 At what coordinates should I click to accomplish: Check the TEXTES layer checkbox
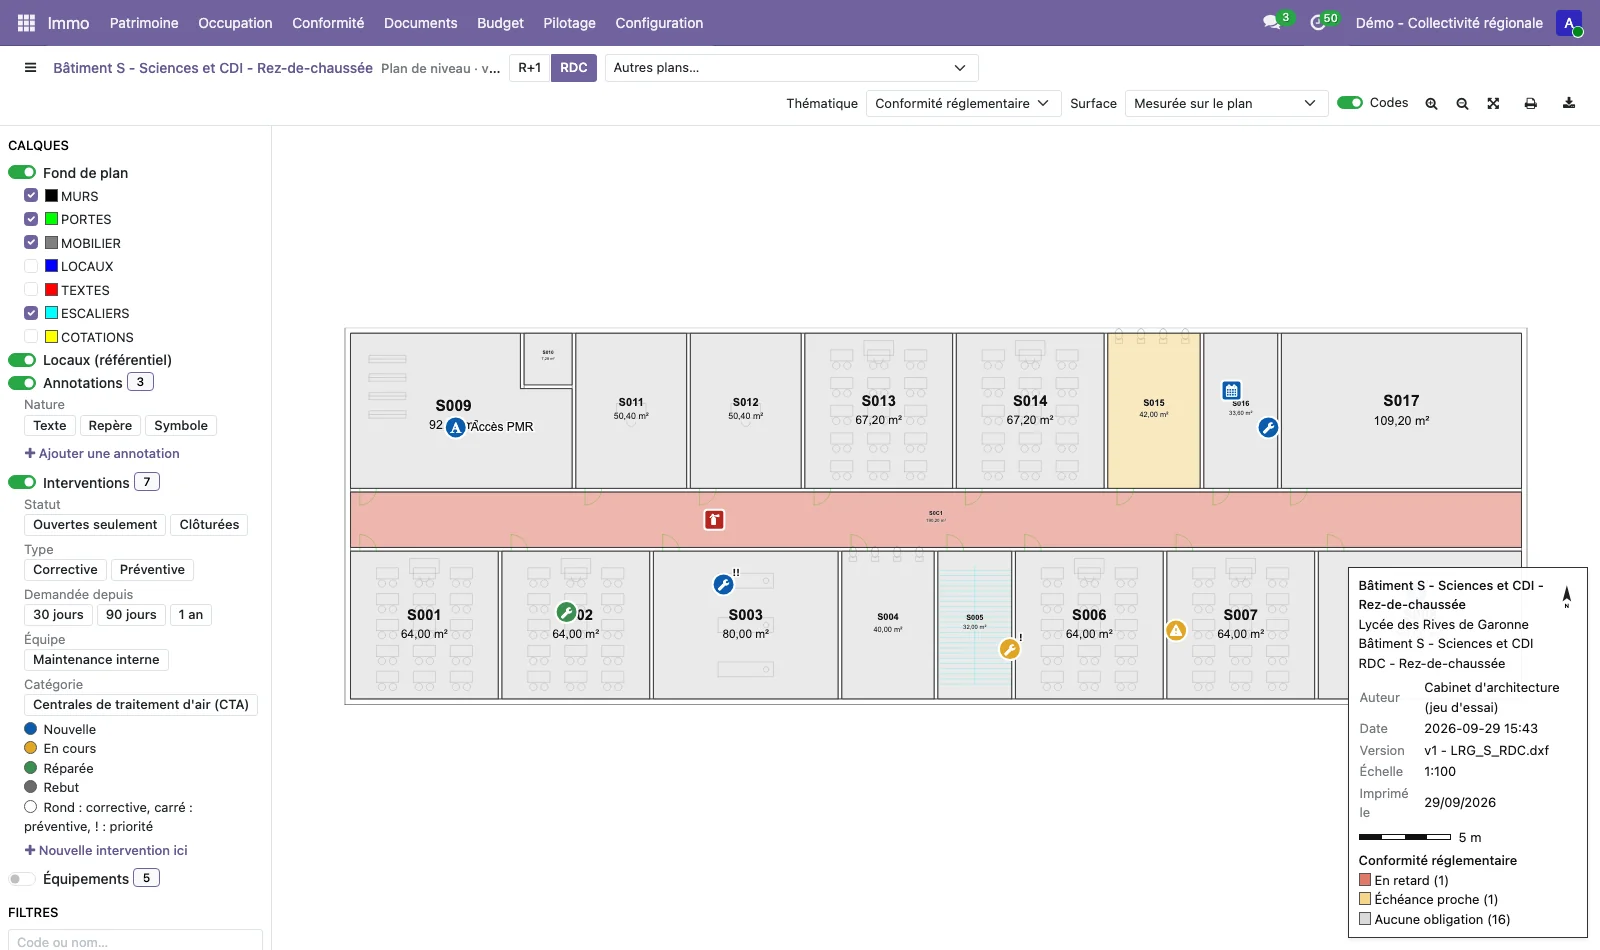click(x=31, y=290)
